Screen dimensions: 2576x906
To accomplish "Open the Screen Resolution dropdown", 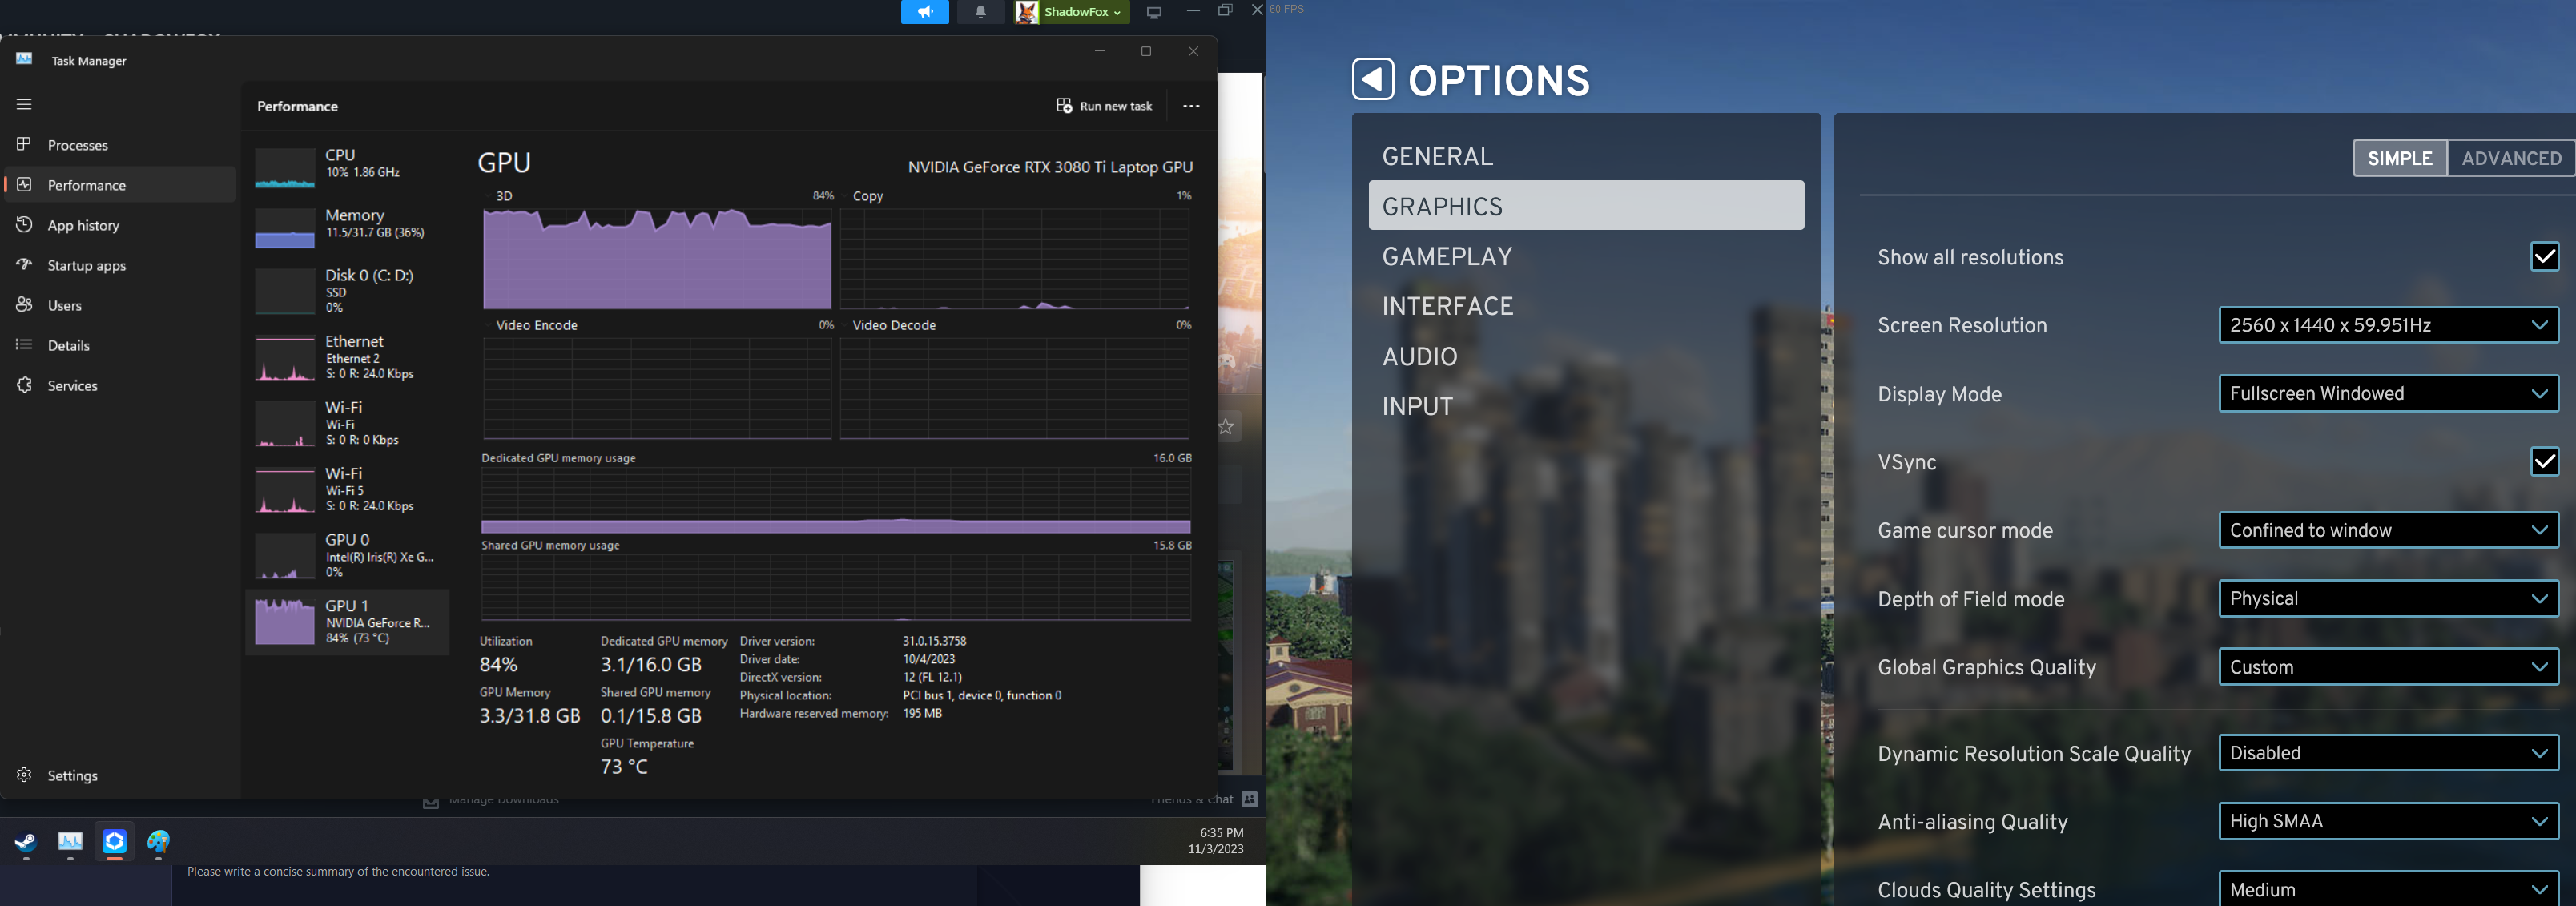I will pos(2388,325).
